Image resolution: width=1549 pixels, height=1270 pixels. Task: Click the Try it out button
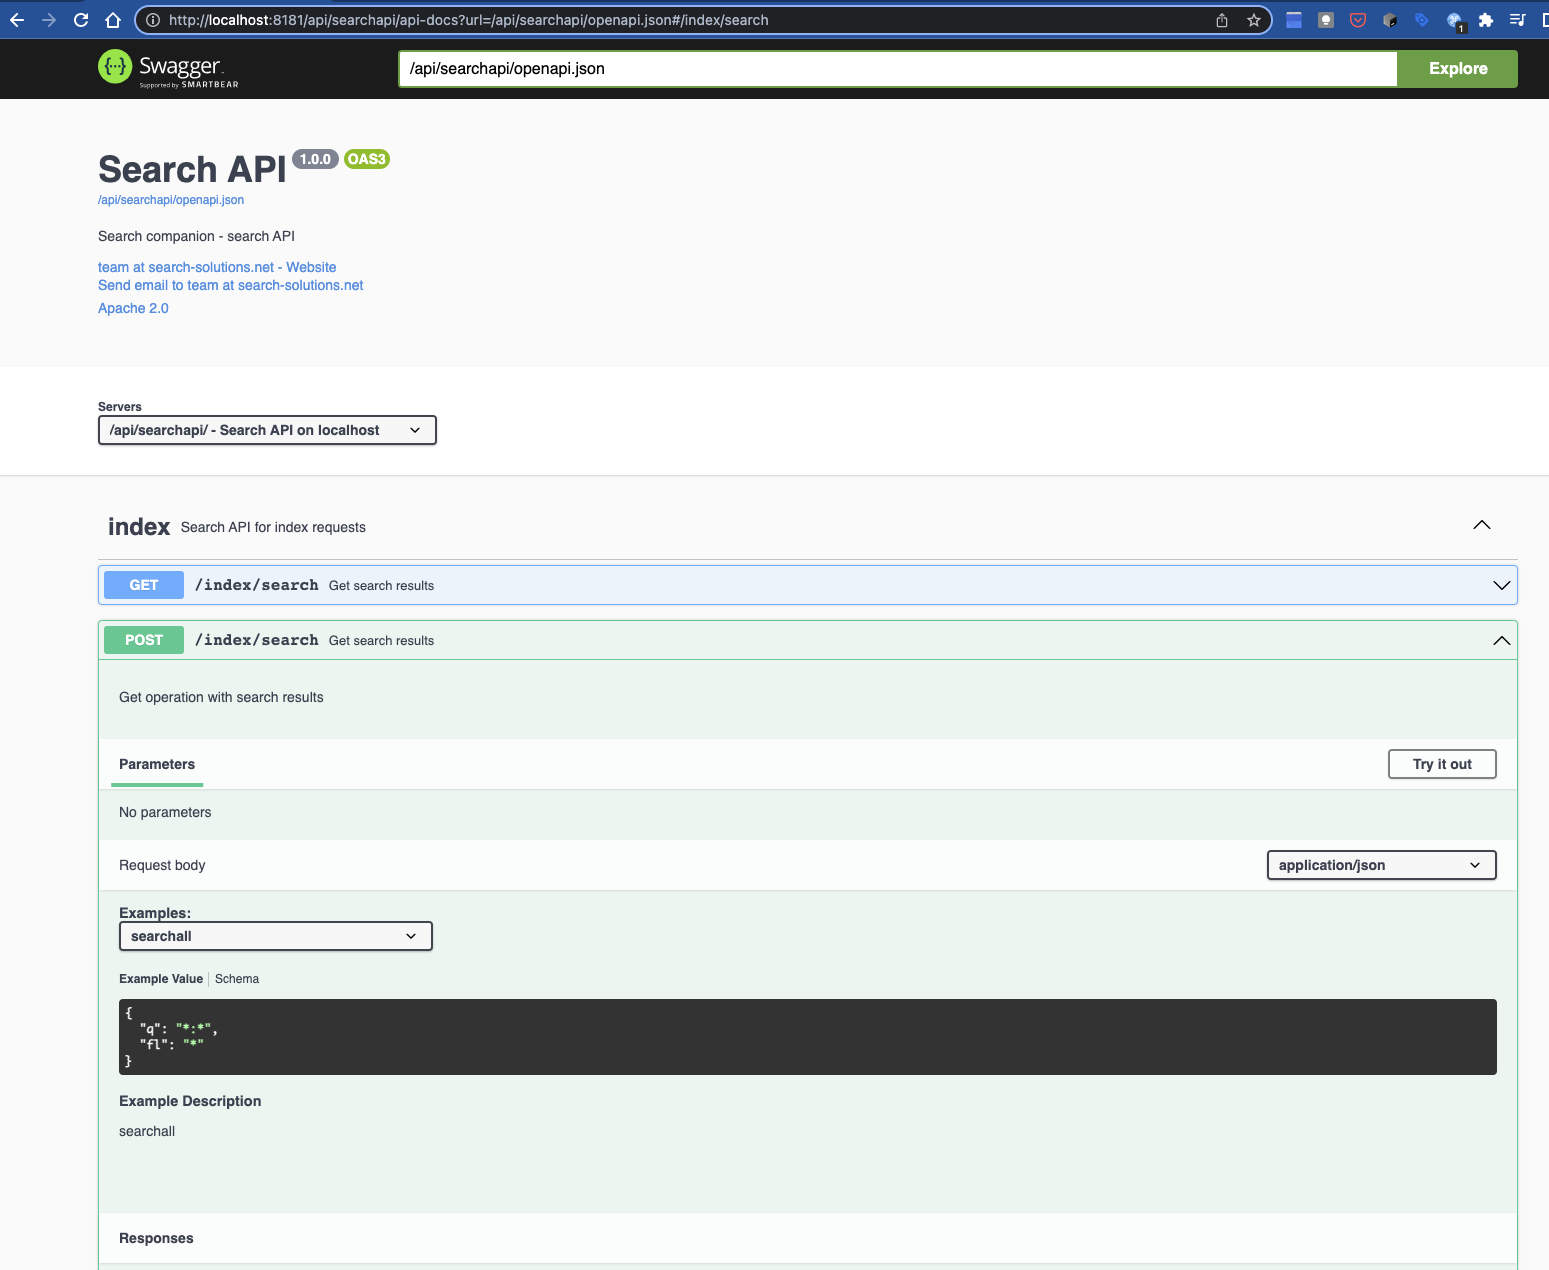click(x=1441, y=764)
